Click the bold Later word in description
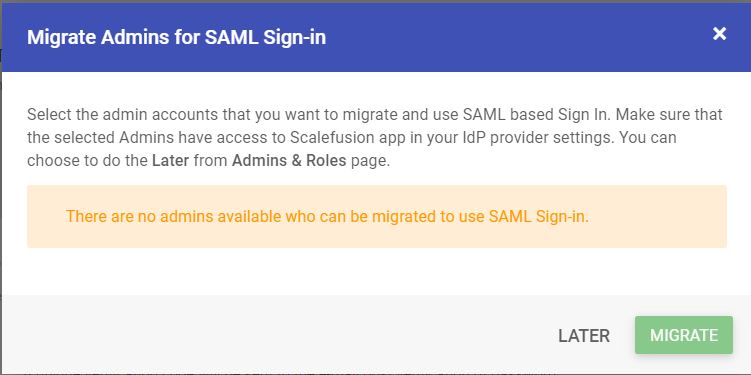 [171, 160]
